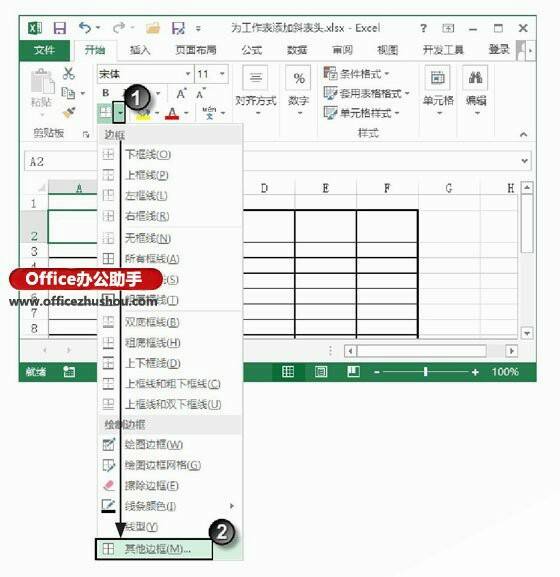This screenshot has width=560, height=577.
Task: Select 粗底框线(H) thick bottom border
Action: (x=169, y=343)
